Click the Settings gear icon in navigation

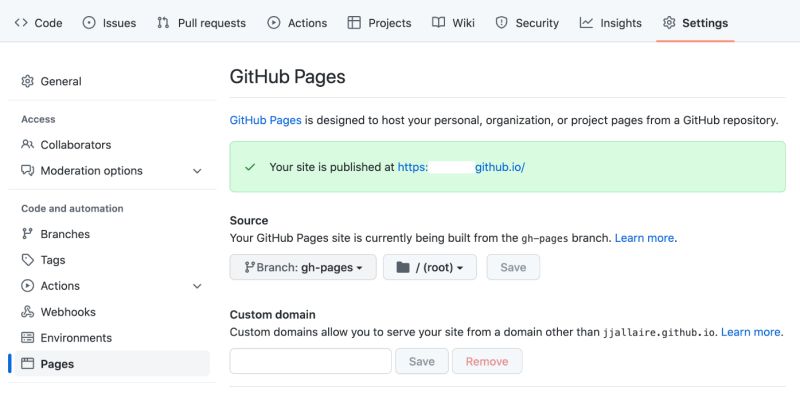pos(669,23)
